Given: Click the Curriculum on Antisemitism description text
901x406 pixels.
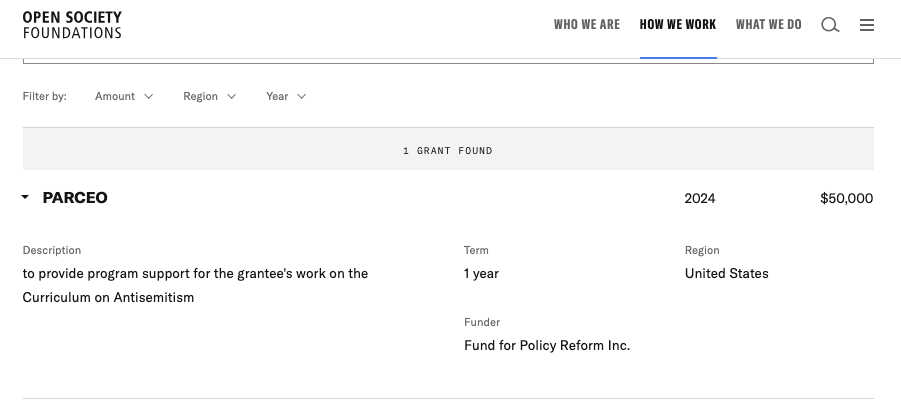Looking at the screenshot, I should (108, 297).
